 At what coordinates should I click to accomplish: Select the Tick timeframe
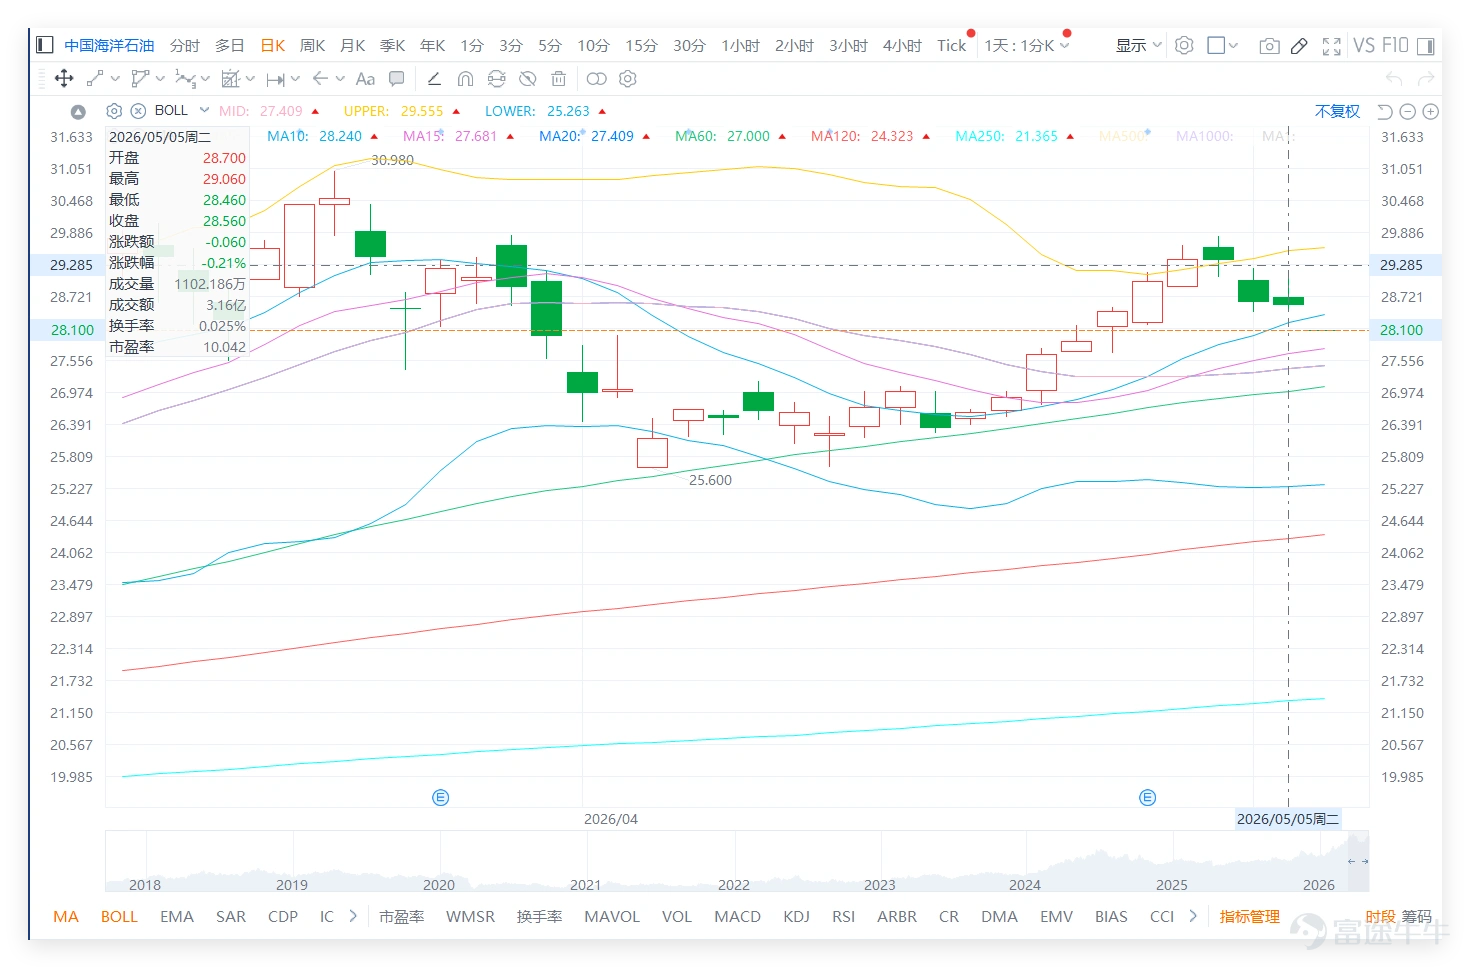click(x=952, y=45)
